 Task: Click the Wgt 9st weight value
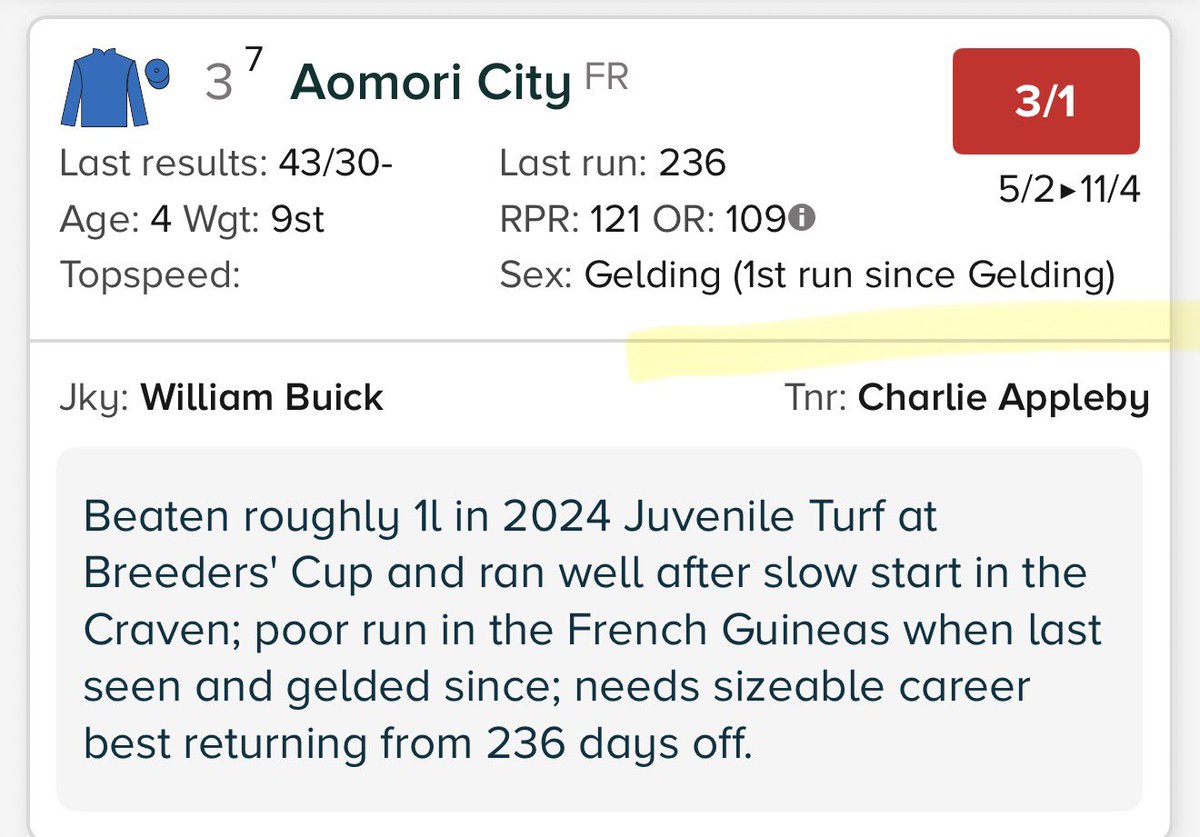pos(297,219)
